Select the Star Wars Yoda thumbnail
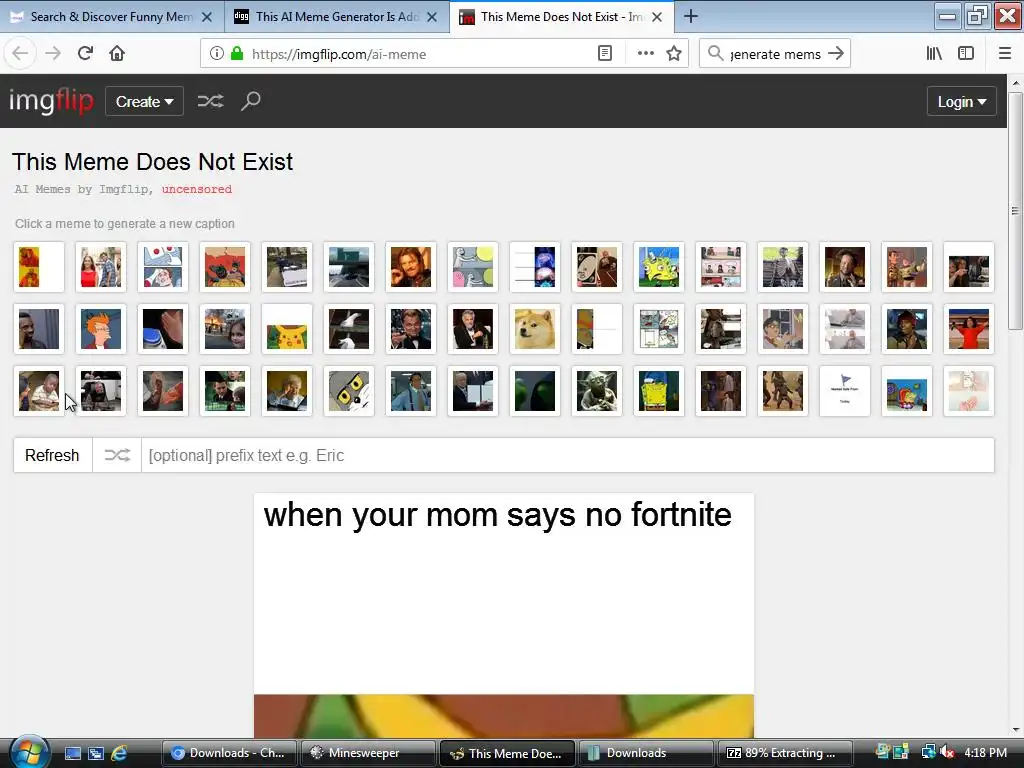The width and height of the screenshot is (1024, 768). coord(597,391)
